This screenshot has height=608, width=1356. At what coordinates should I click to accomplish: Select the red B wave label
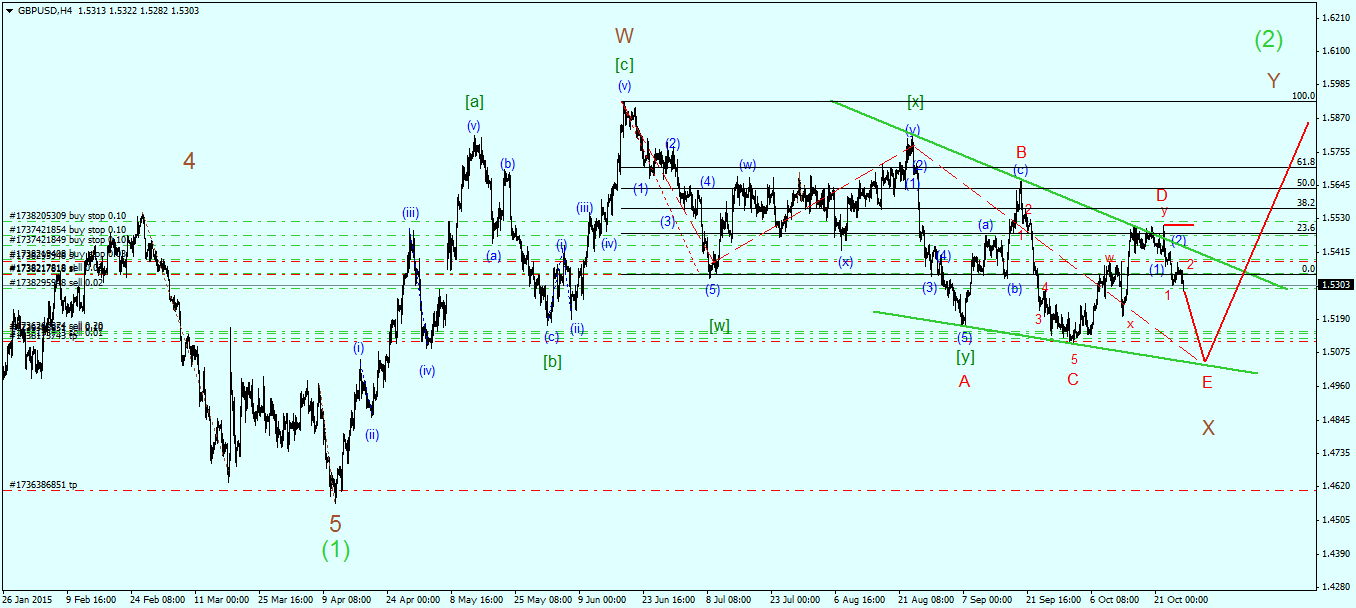point(1021,152)
